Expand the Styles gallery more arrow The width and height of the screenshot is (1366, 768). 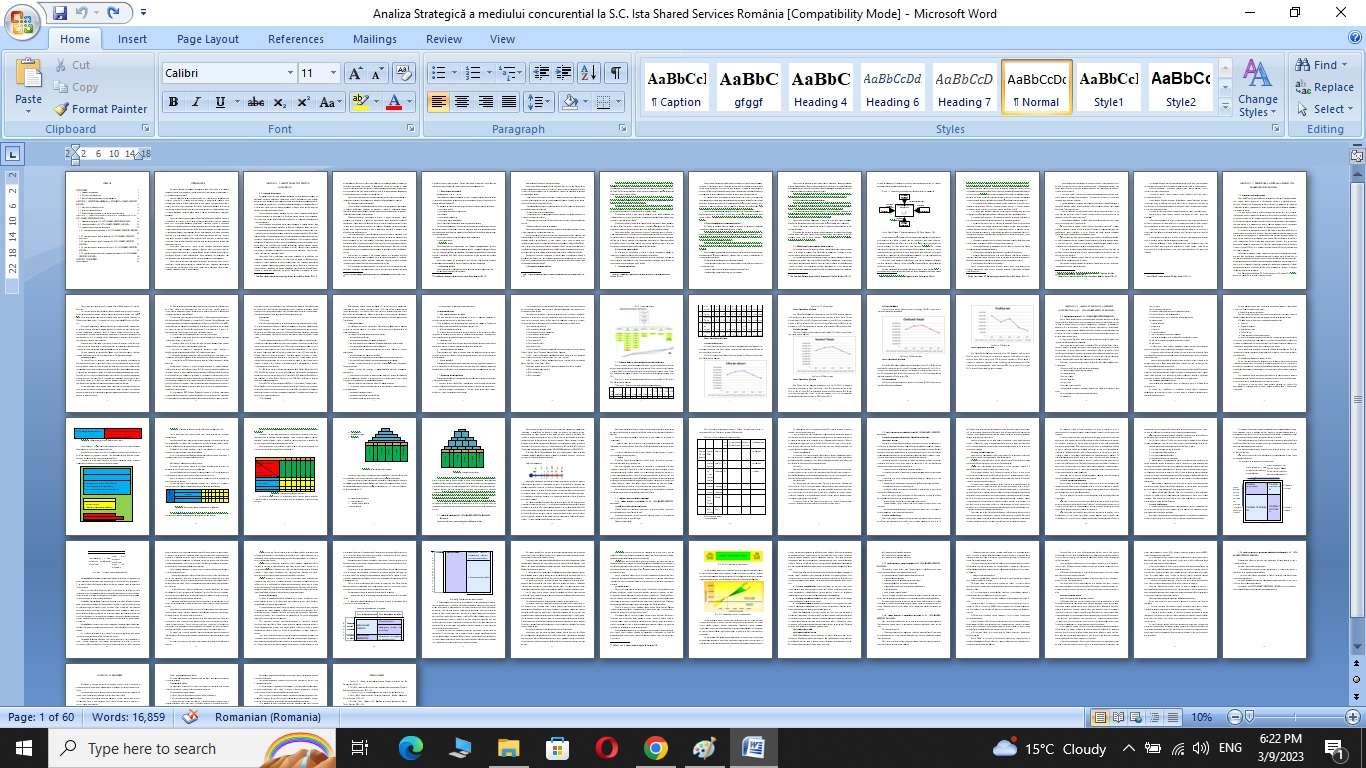(1226, 106)
